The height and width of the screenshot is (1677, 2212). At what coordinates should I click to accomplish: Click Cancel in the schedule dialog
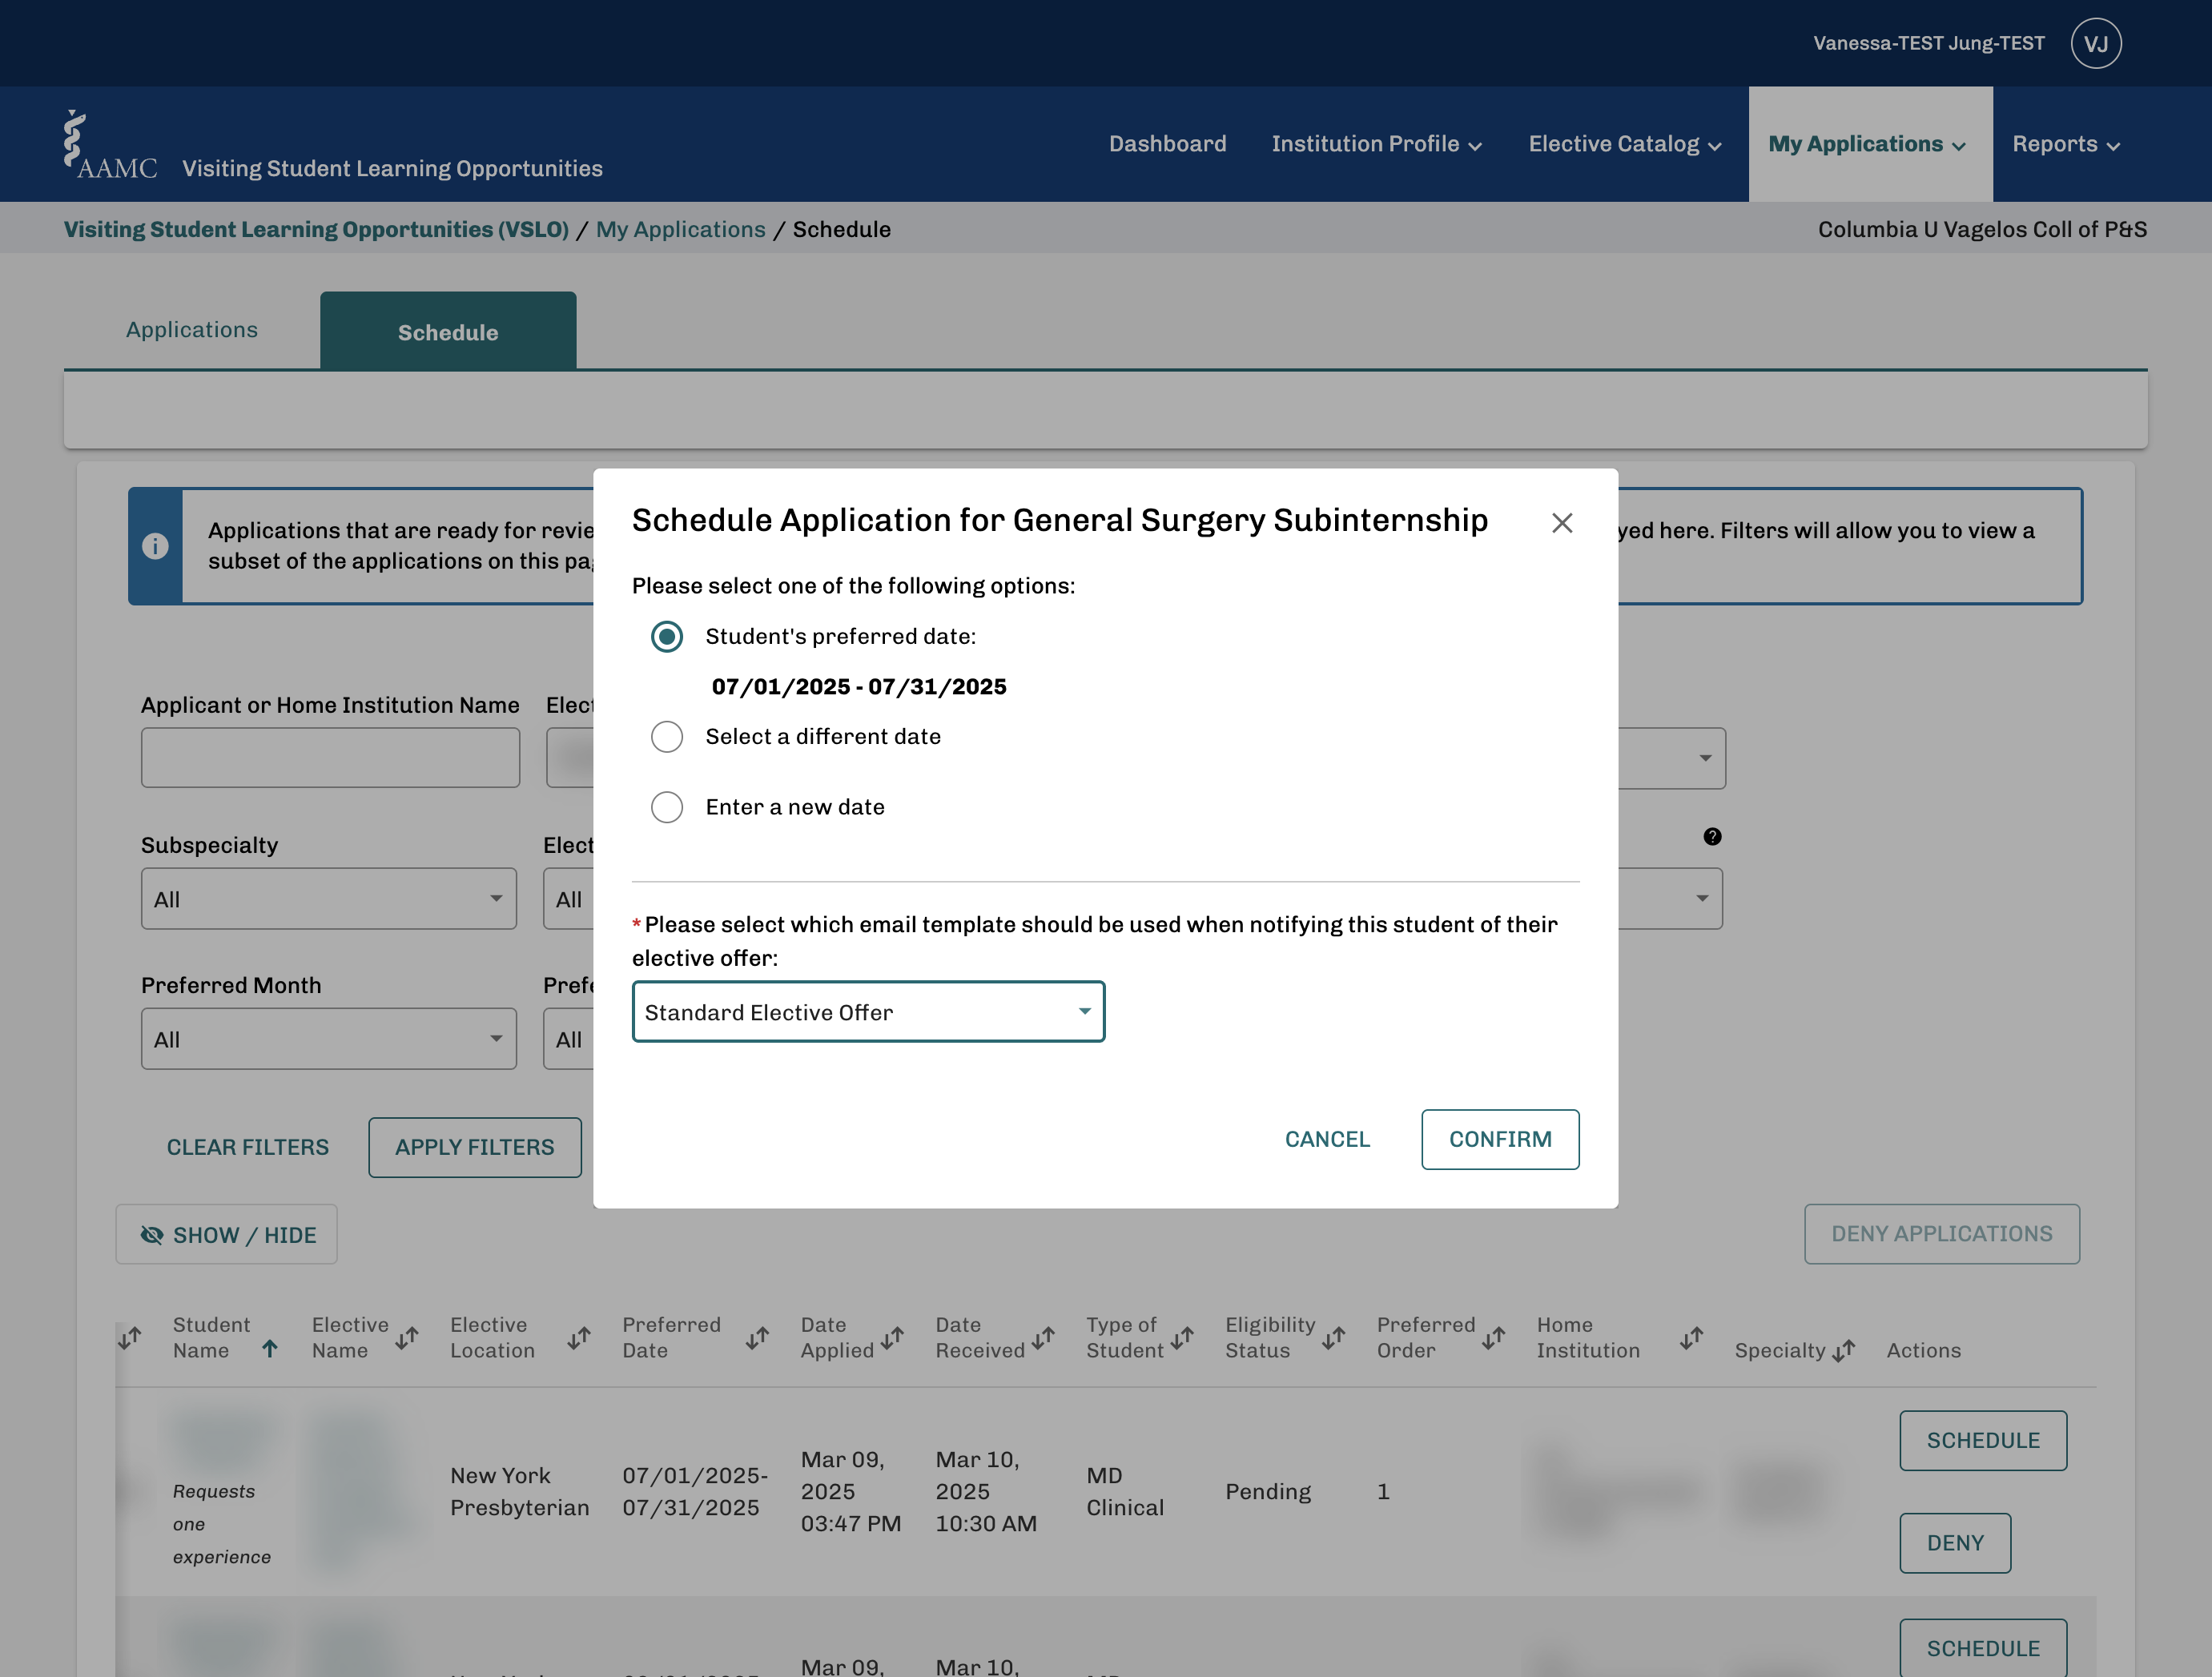1327,1139
